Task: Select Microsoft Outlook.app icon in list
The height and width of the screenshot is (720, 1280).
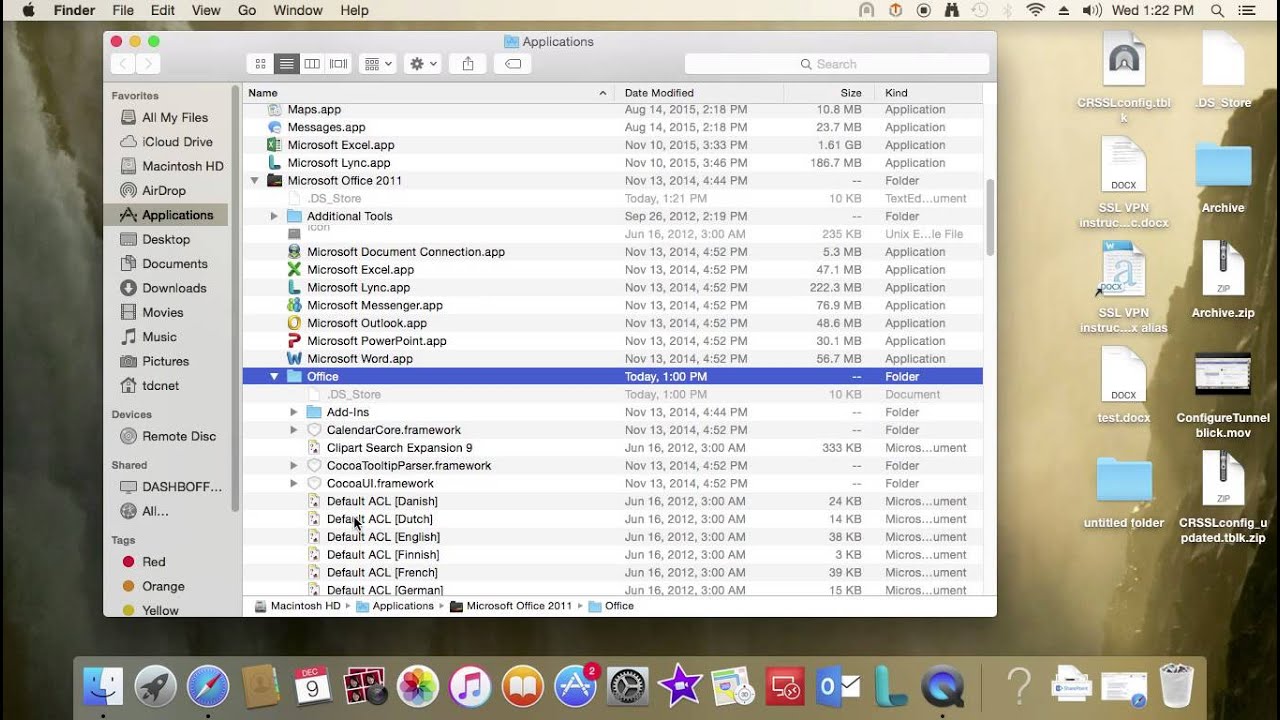Action: pos(294,323)
